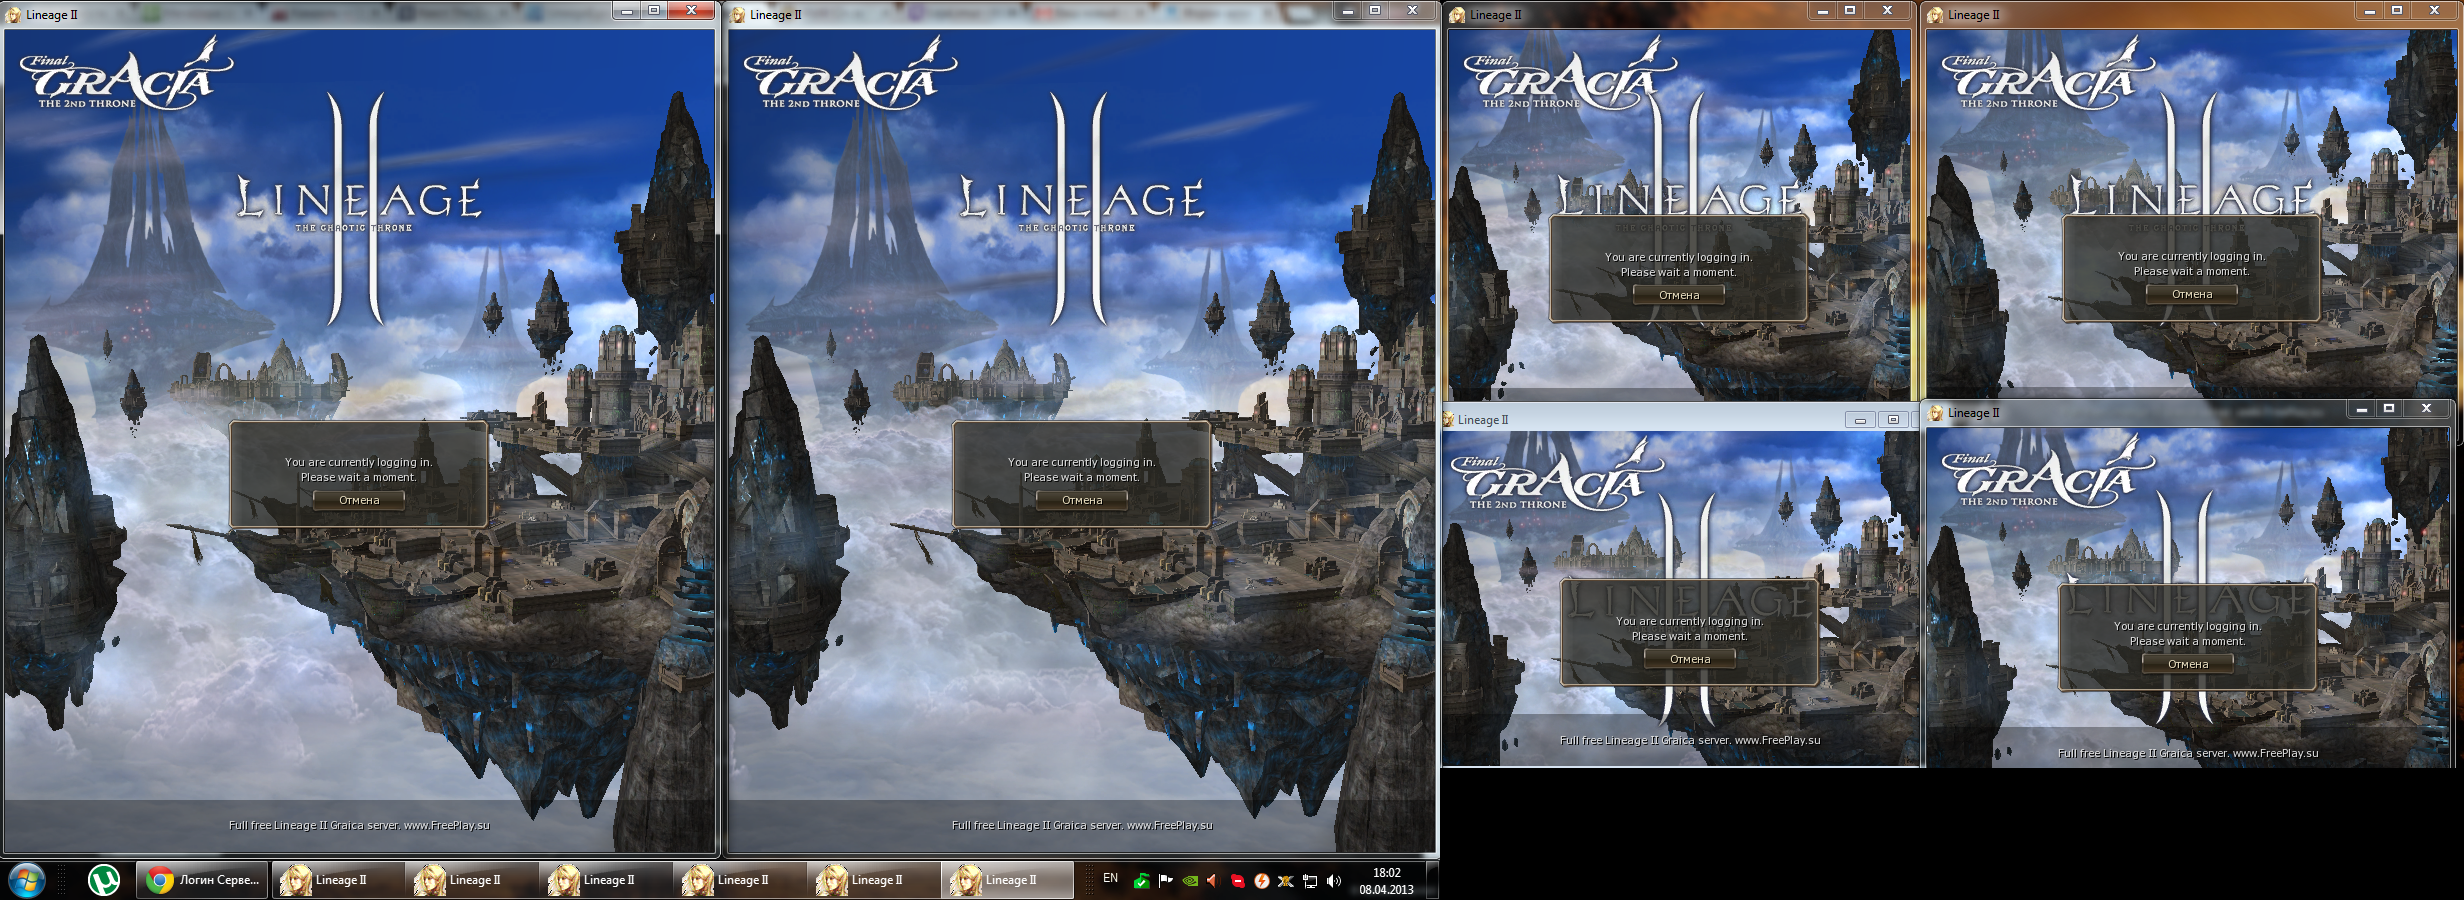Click the third top-row window's title icon
Screen dimensions: 2464x900
coord(1458,15)
